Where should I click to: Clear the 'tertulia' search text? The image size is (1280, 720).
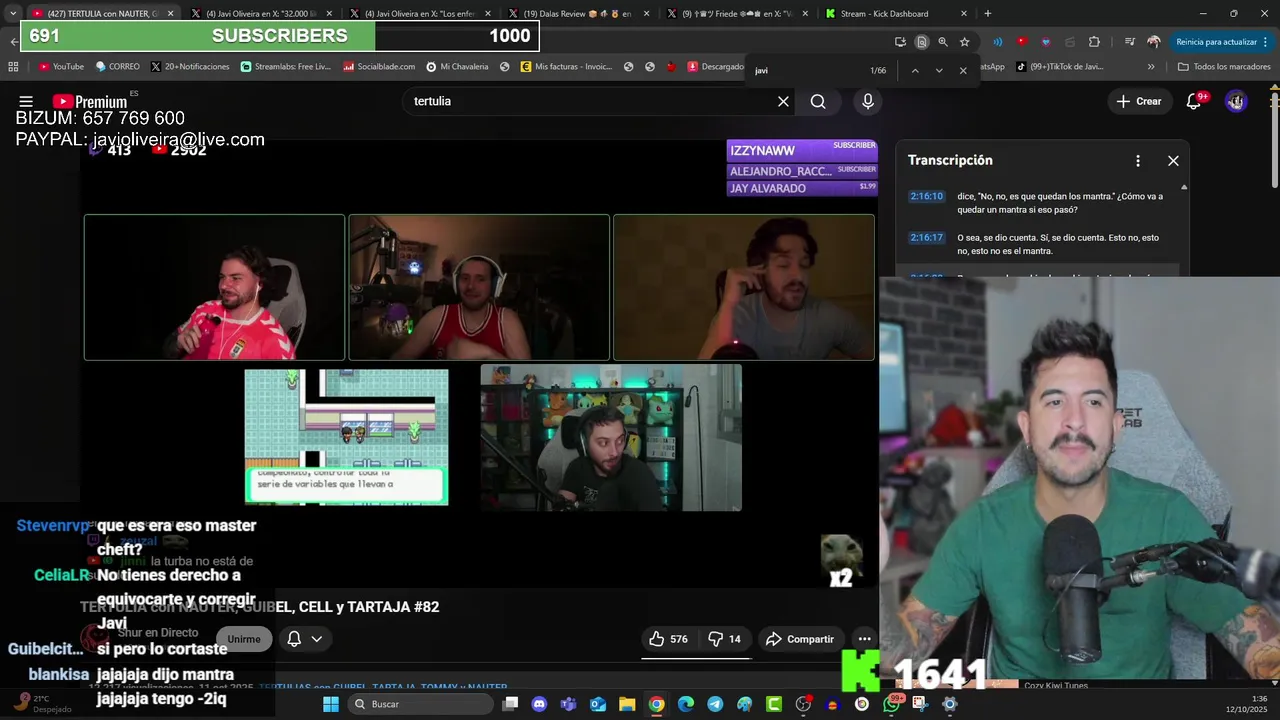tap(783, 101)
